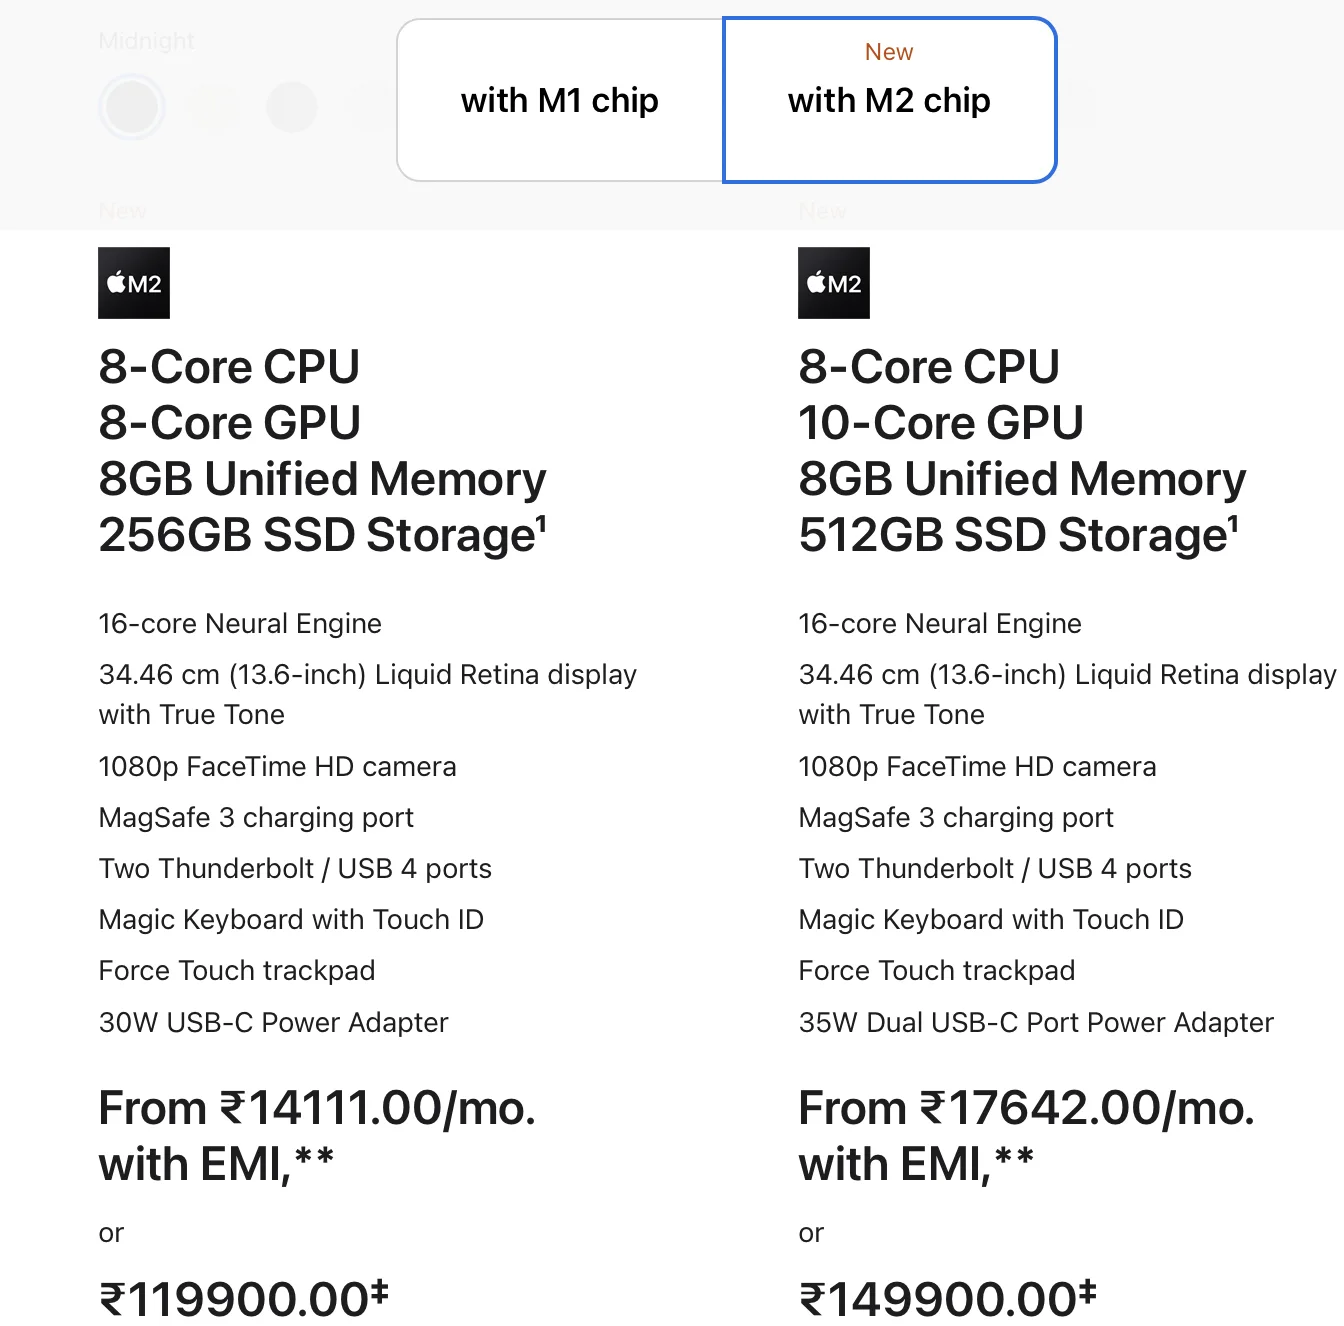Click the asterisk footnote after ₹17642.00/mo. EMI
This screenshot has width=1344, height=1326.
pos(1013,1158)
